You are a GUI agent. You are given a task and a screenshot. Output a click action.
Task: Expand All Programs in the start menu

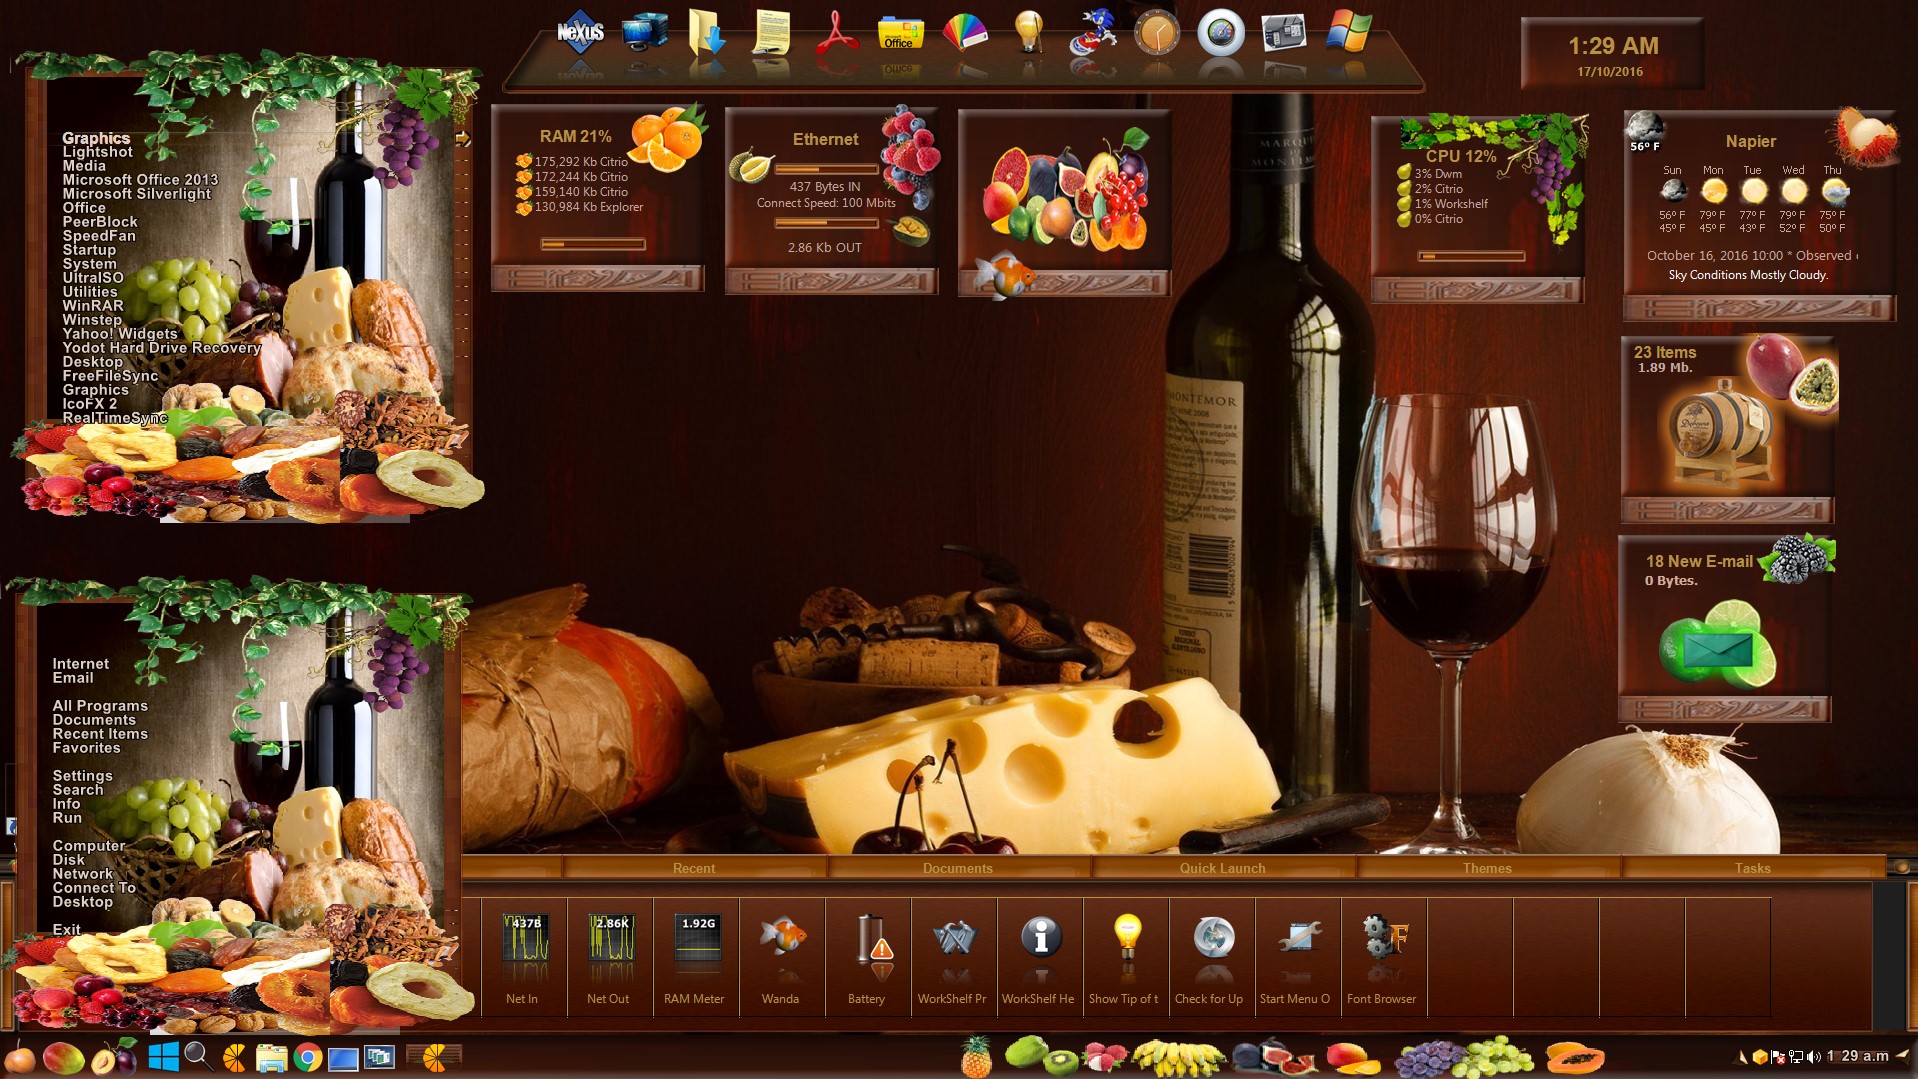[x=100, y=706]
